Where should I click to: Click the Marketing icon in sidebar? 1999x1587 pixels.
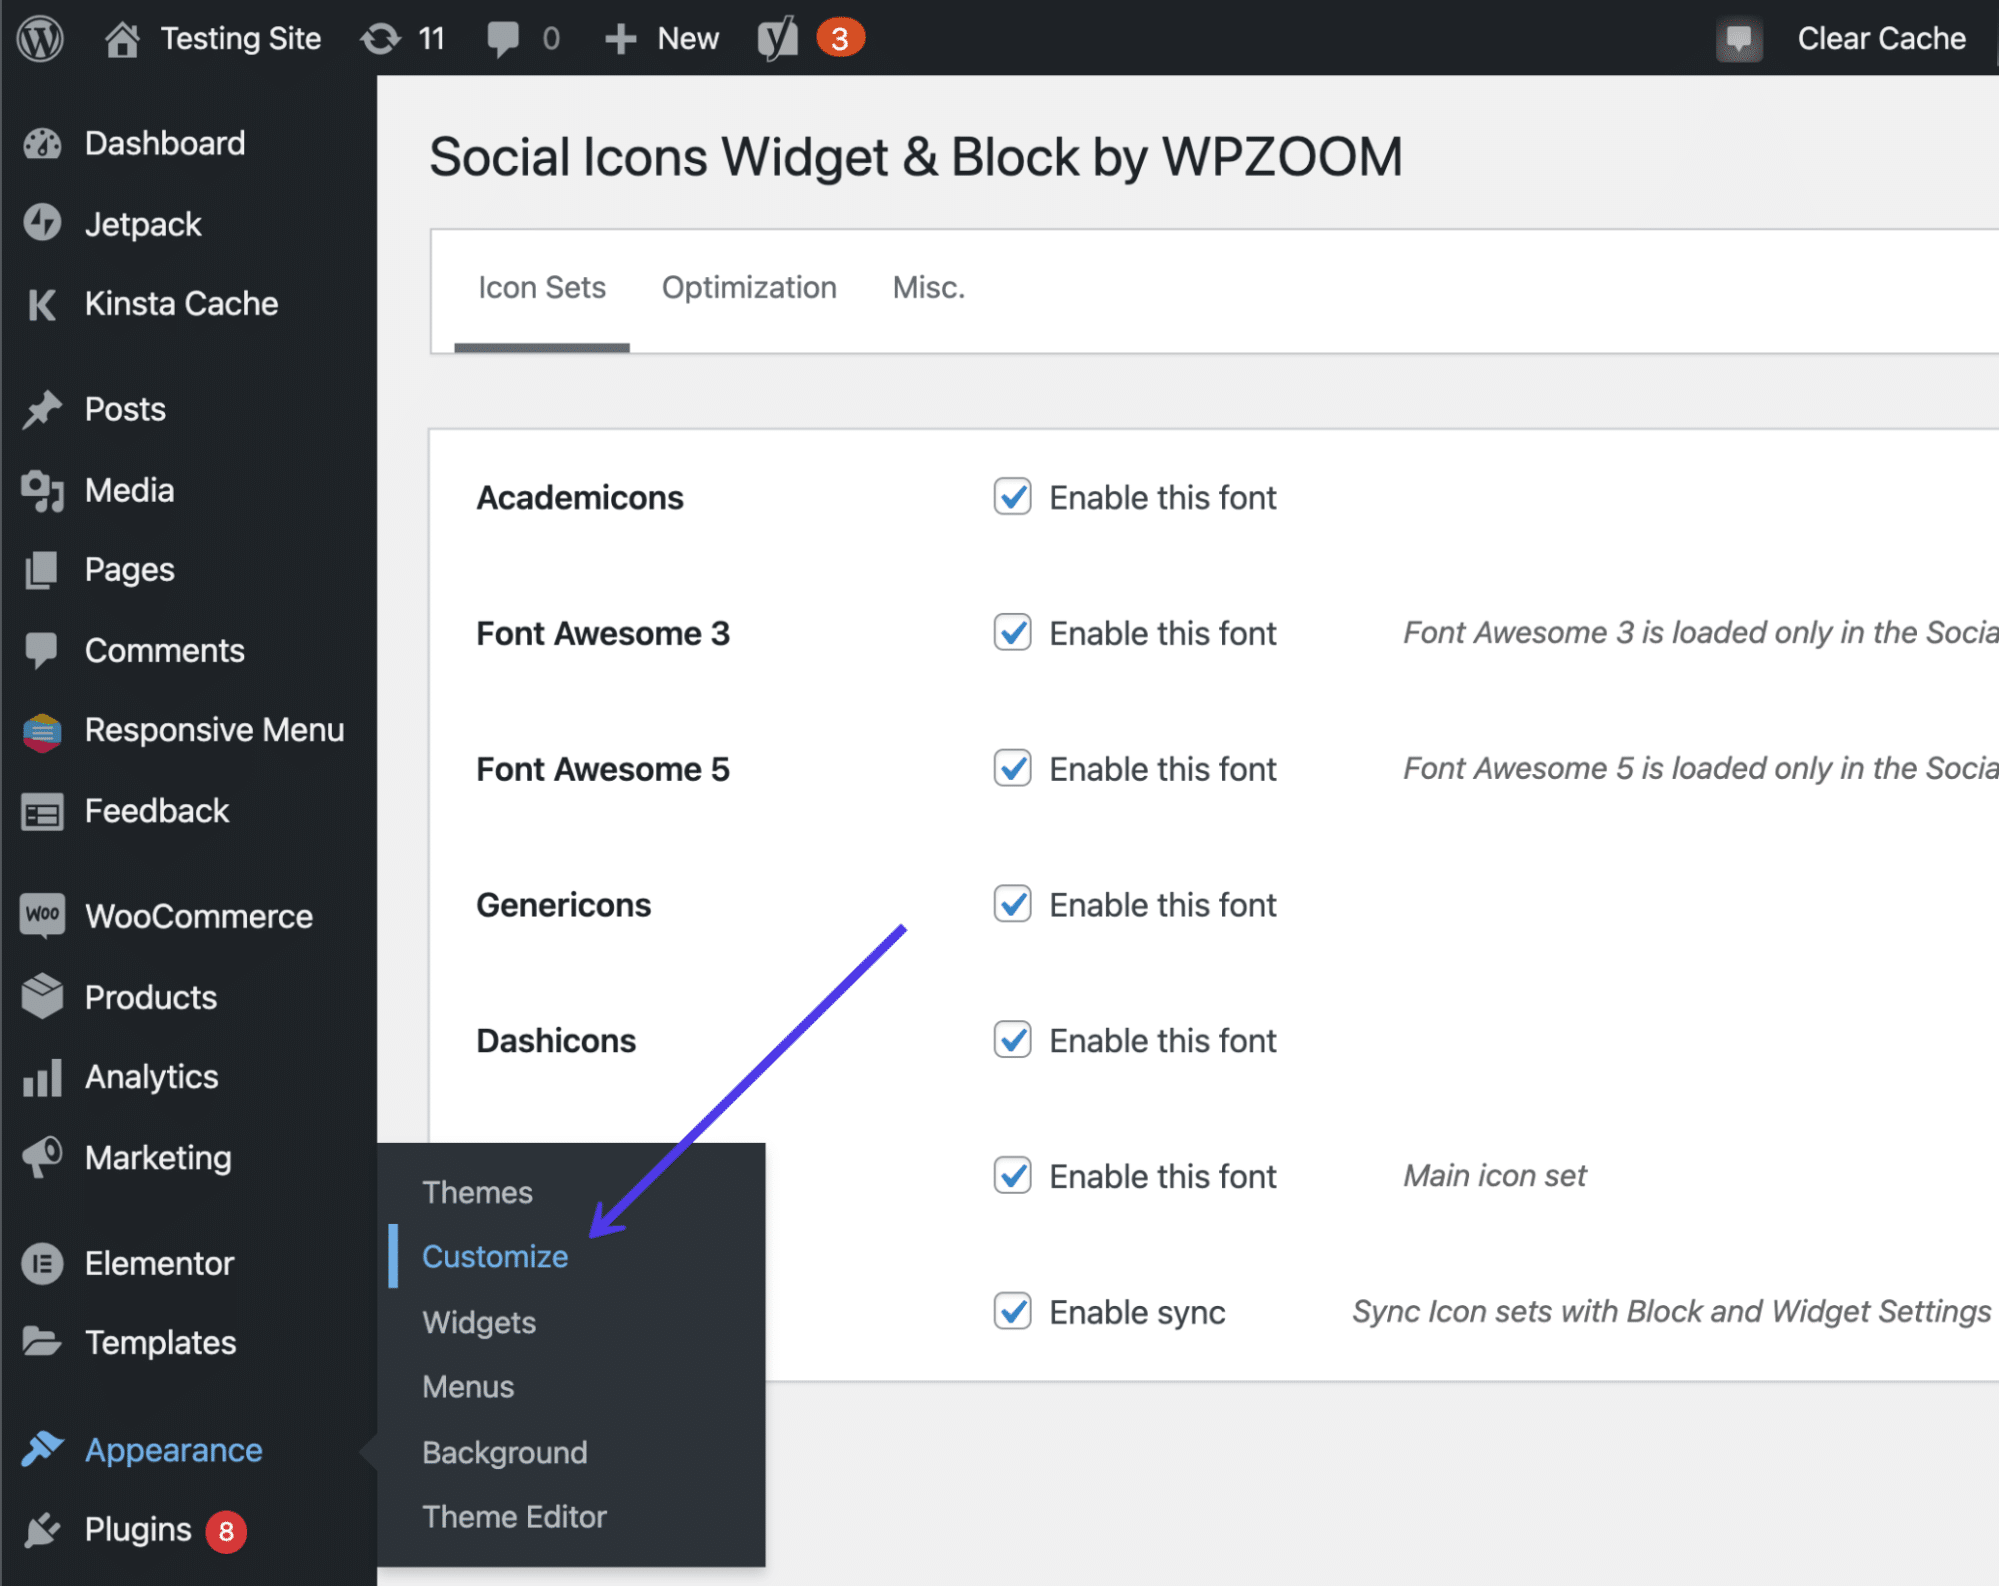pos(44,1155)
